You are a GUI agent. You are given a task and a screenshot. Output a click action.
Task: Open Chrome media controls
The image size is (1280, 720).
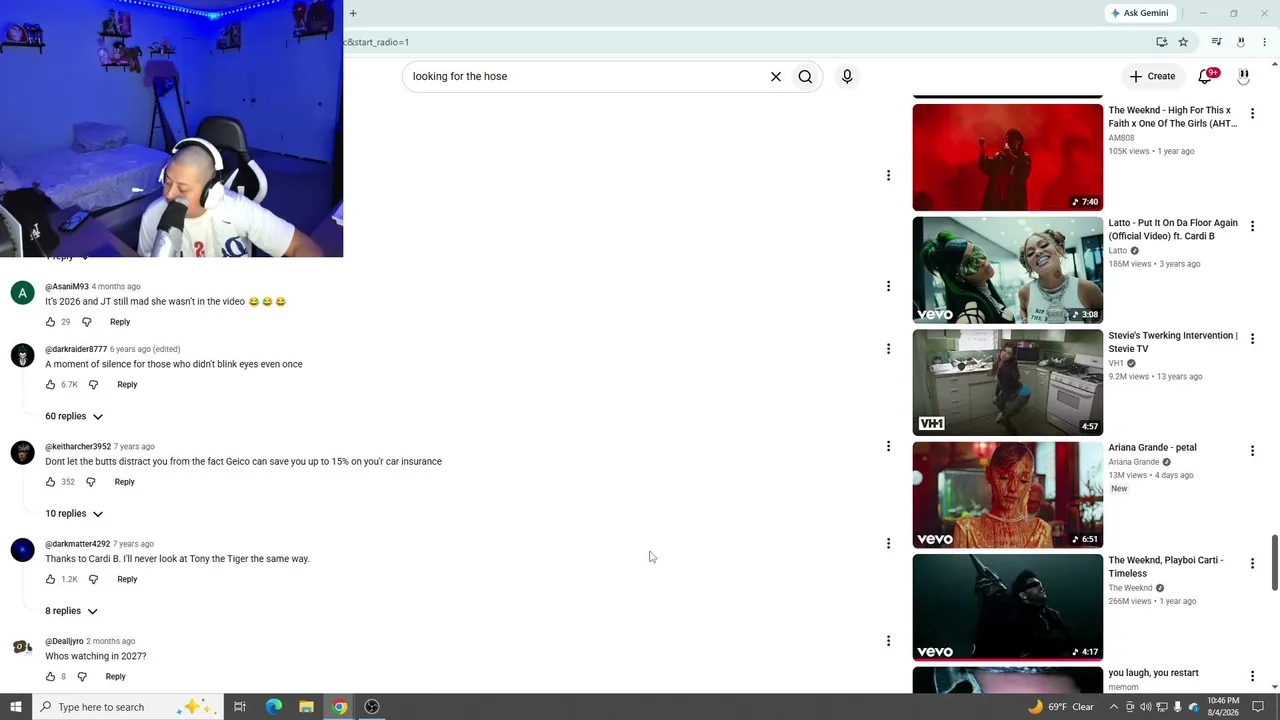[1216, 42]
